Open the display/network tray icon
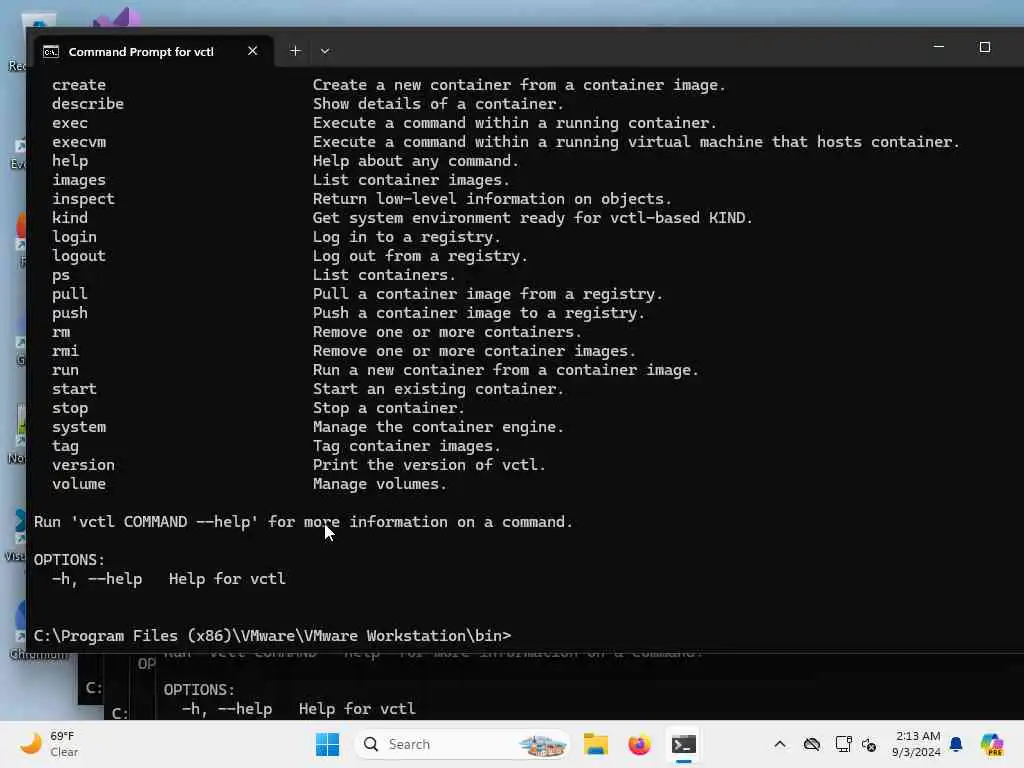Image resolution: width=1024 pixels, height=768 pixels. click(843, 744)
